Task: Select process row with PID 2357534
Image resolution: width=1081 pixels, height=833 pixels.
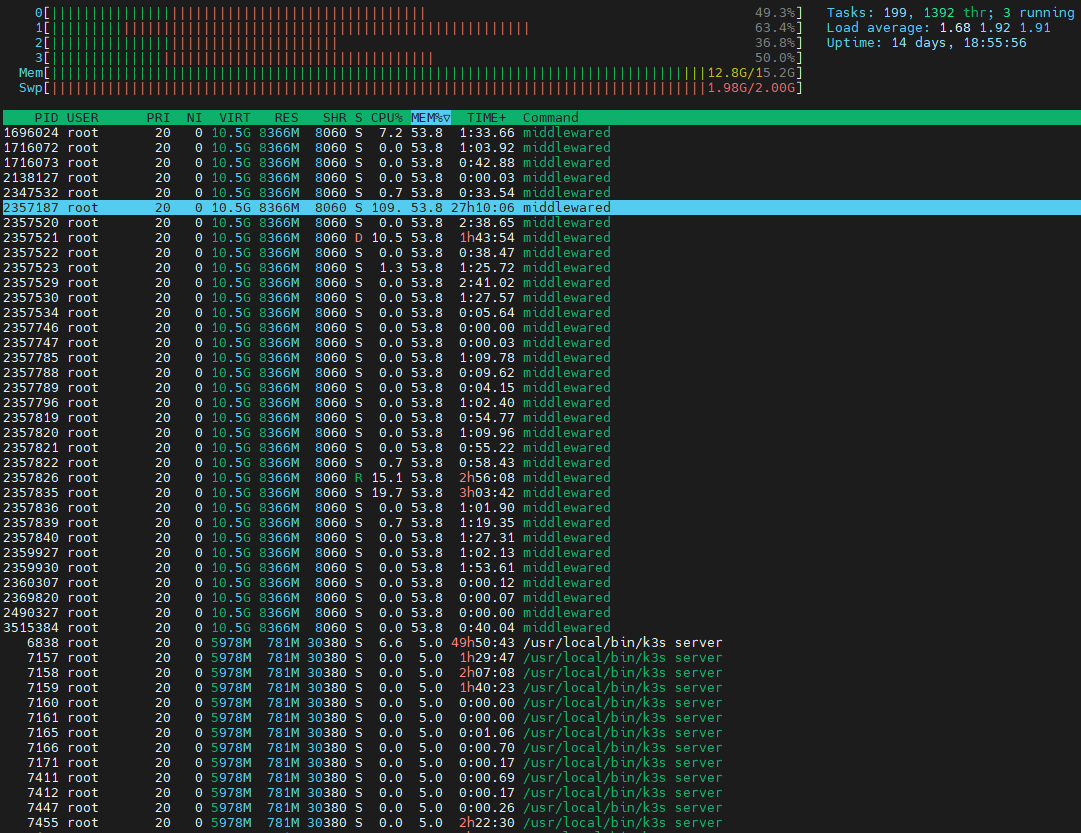Action: coord(540,312)
